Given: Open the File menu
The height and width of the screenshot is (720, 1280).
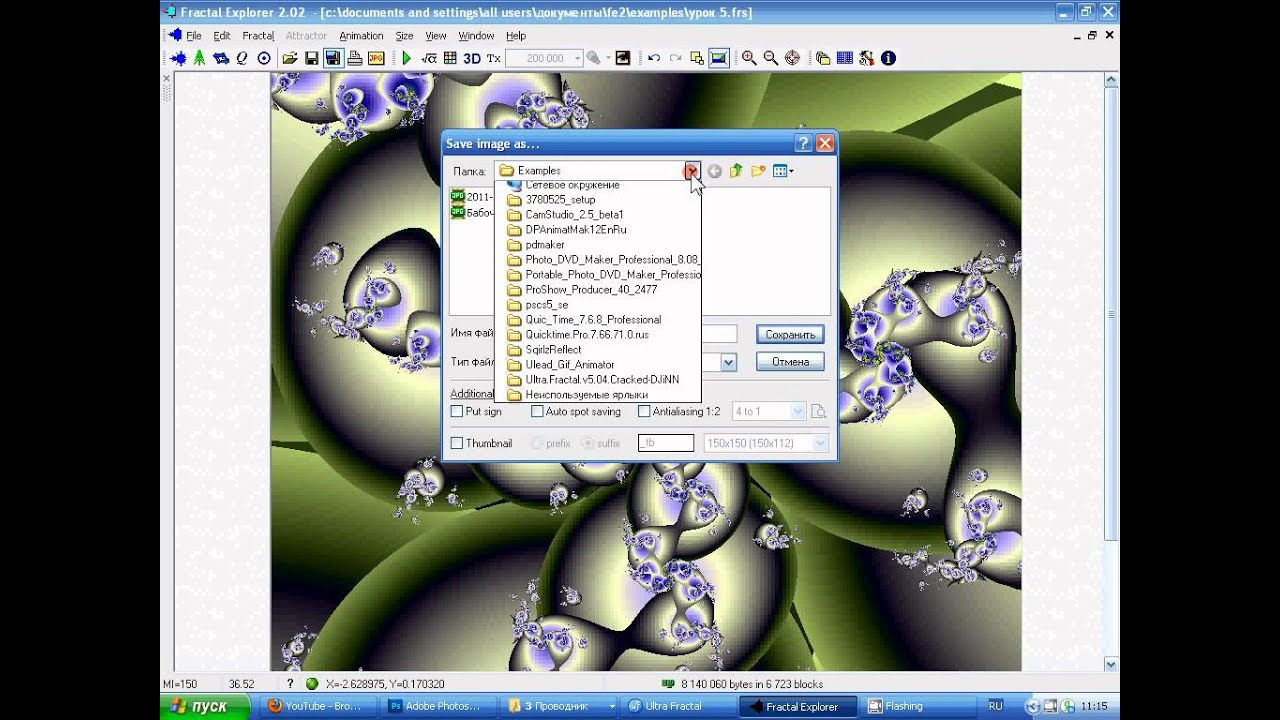Looking at the screenshot, I should (194, 35).
